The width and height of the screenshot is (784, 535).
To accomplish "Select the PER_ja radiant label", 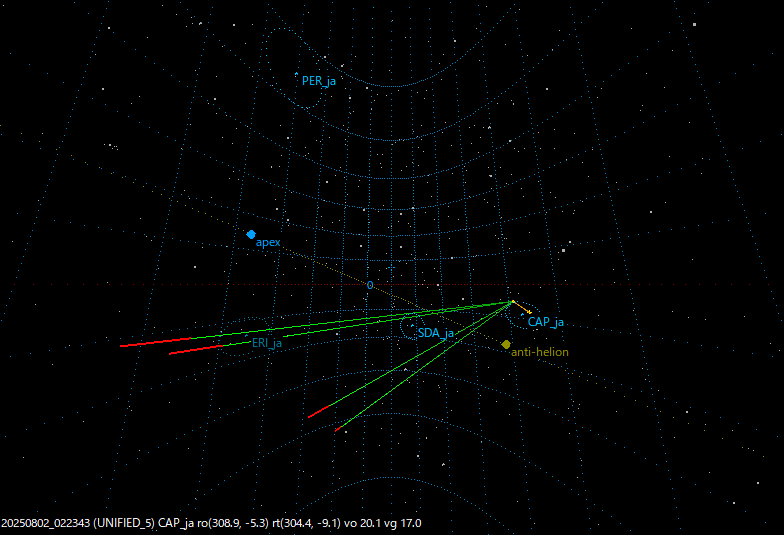I will click(318, 81).
